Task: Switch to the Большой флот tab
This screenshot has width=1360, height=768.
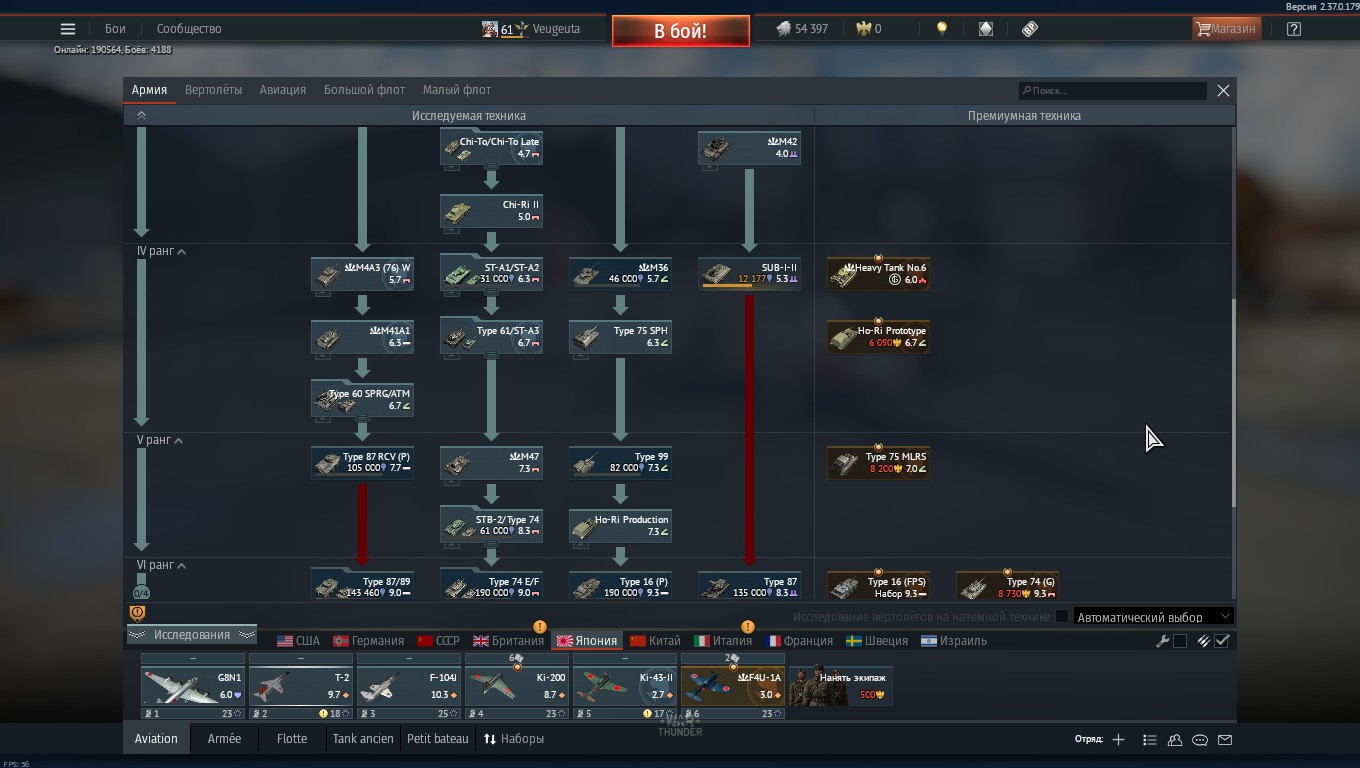Action: click(x=364, y=90)
